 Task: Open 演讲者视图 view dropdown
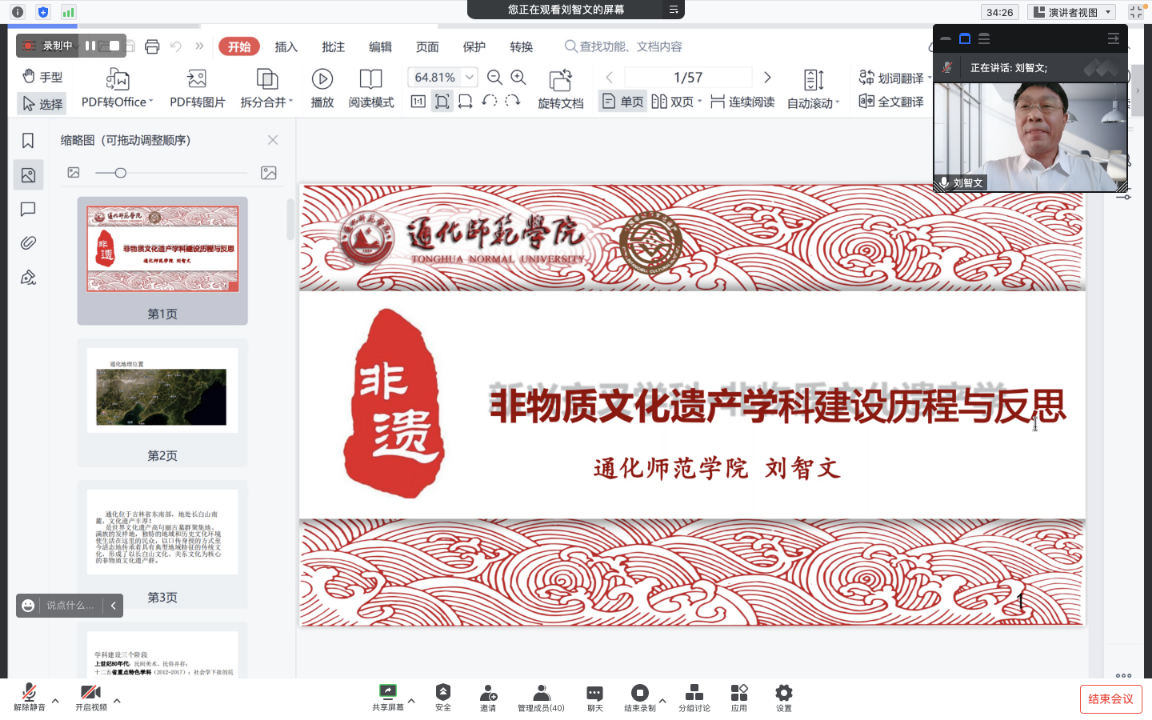click(1072, 12)
